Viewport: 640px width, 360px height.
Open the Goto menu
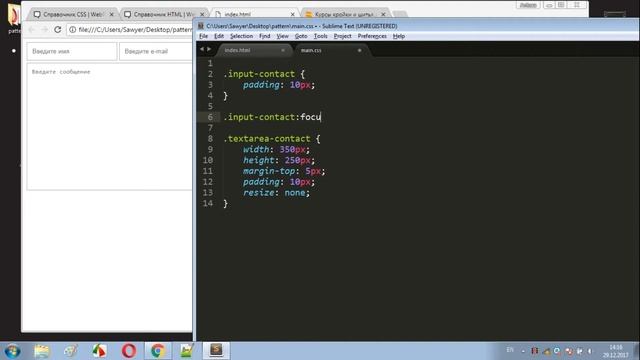[x=301, y=36]
